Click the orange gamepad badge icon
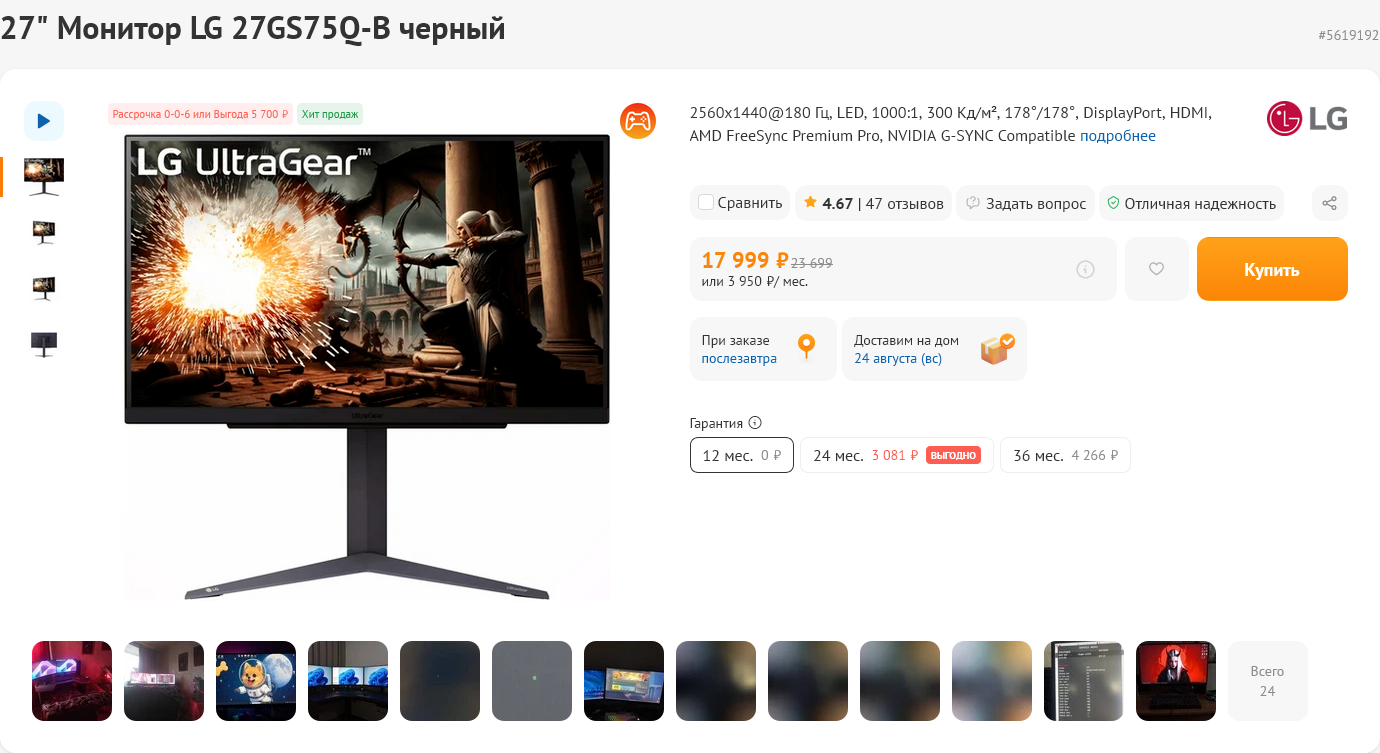The height and width of the screenshot is (753, 1380). [x=637, y=121]
